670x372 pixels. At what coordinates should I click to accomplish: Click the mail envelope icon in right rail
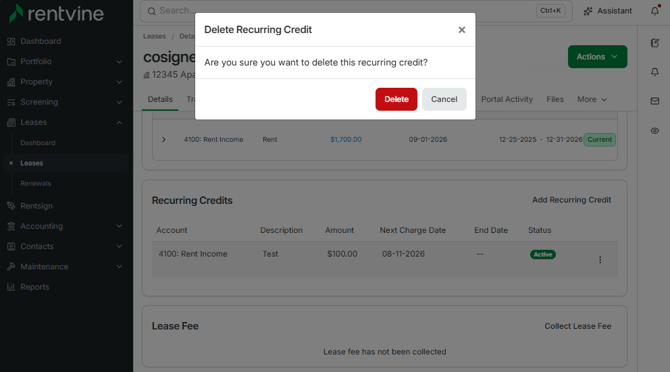coord(655,101)
